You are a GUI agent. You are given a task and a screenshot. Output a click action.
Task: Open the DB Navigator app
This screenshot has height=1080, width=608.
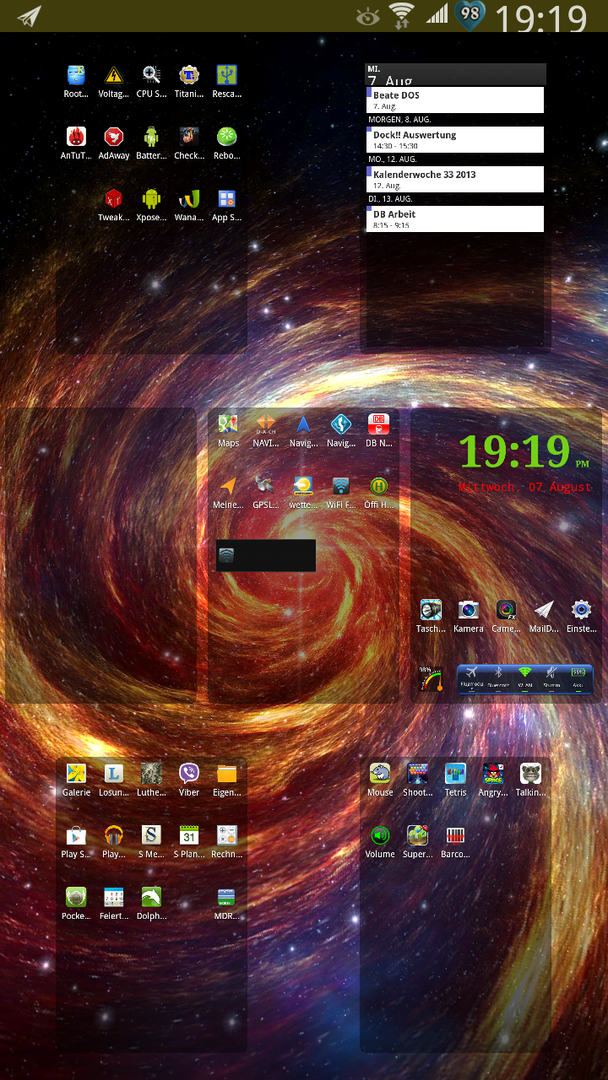tap(379, 424)
